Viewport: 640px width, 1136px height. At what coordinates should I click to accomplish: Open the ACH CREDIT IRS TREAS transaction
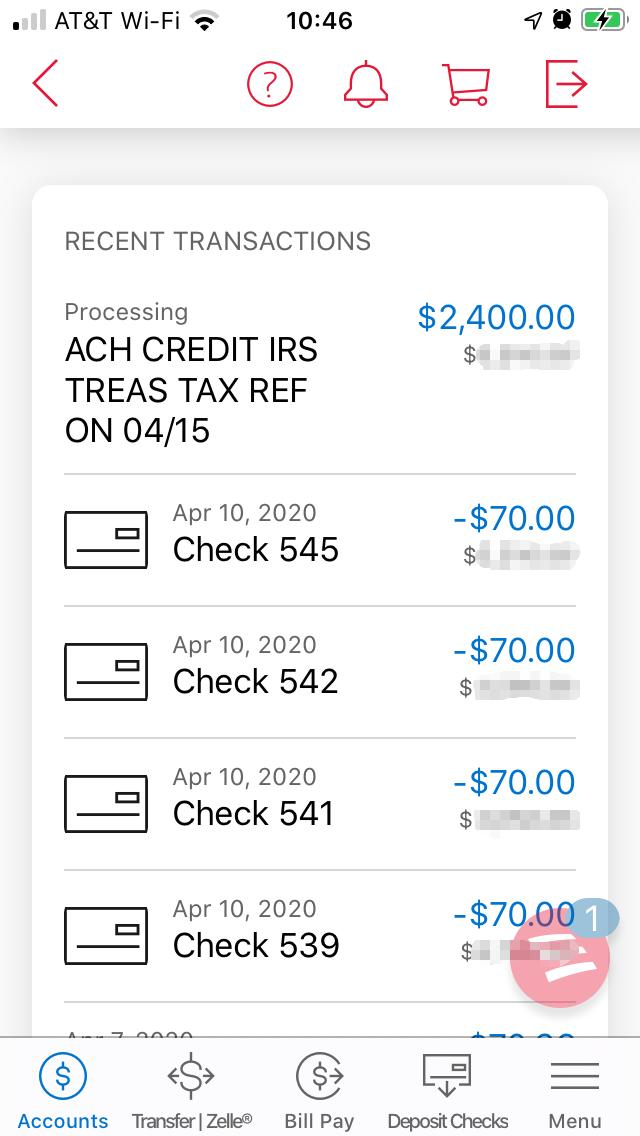click(192, 390)
